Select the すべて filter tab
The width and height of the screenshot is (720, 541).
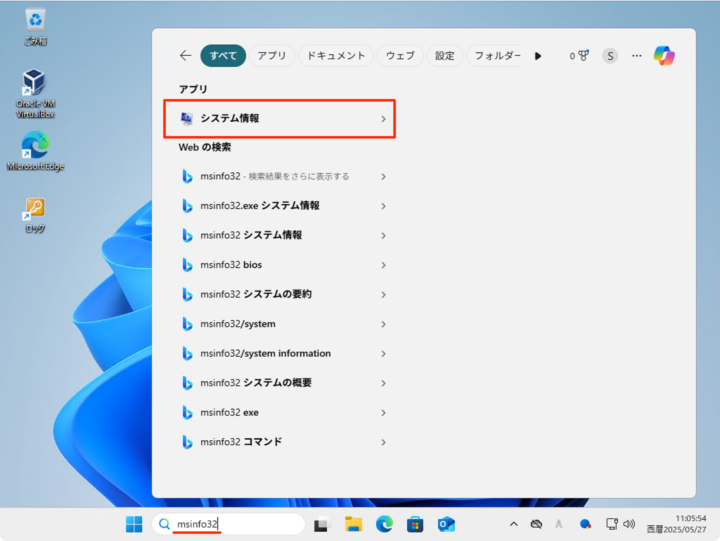(x=223, y=56)
